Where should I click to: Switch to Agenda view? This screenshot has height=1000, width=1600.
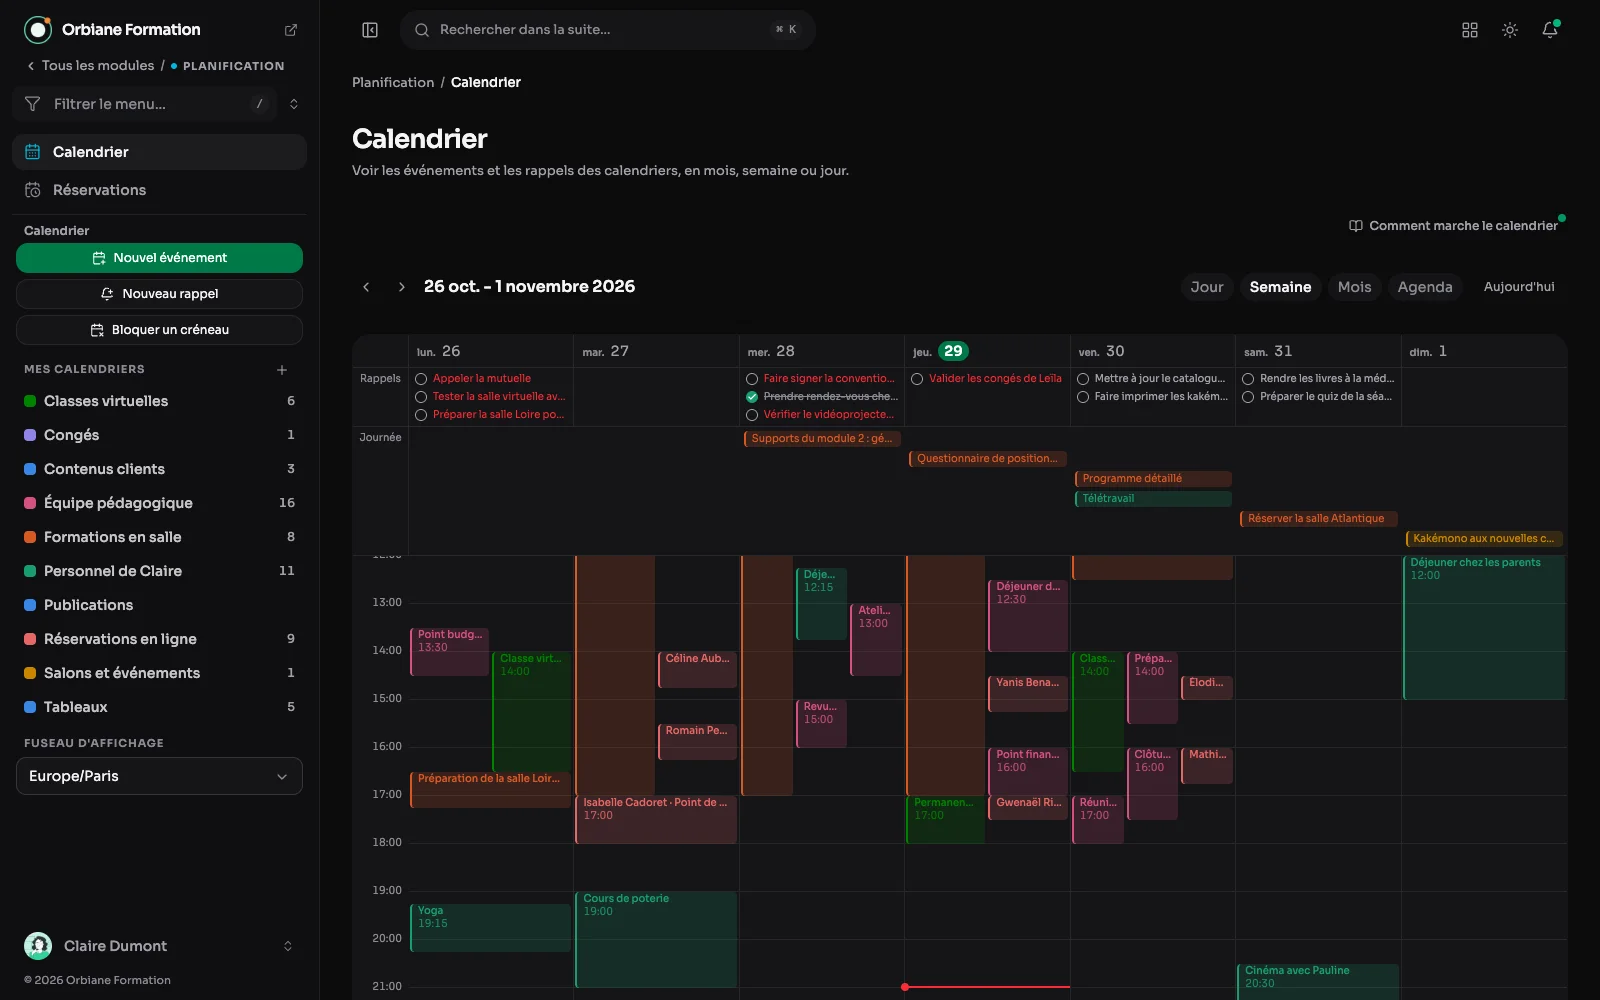pyautogui.click(x=1425, y=287)
